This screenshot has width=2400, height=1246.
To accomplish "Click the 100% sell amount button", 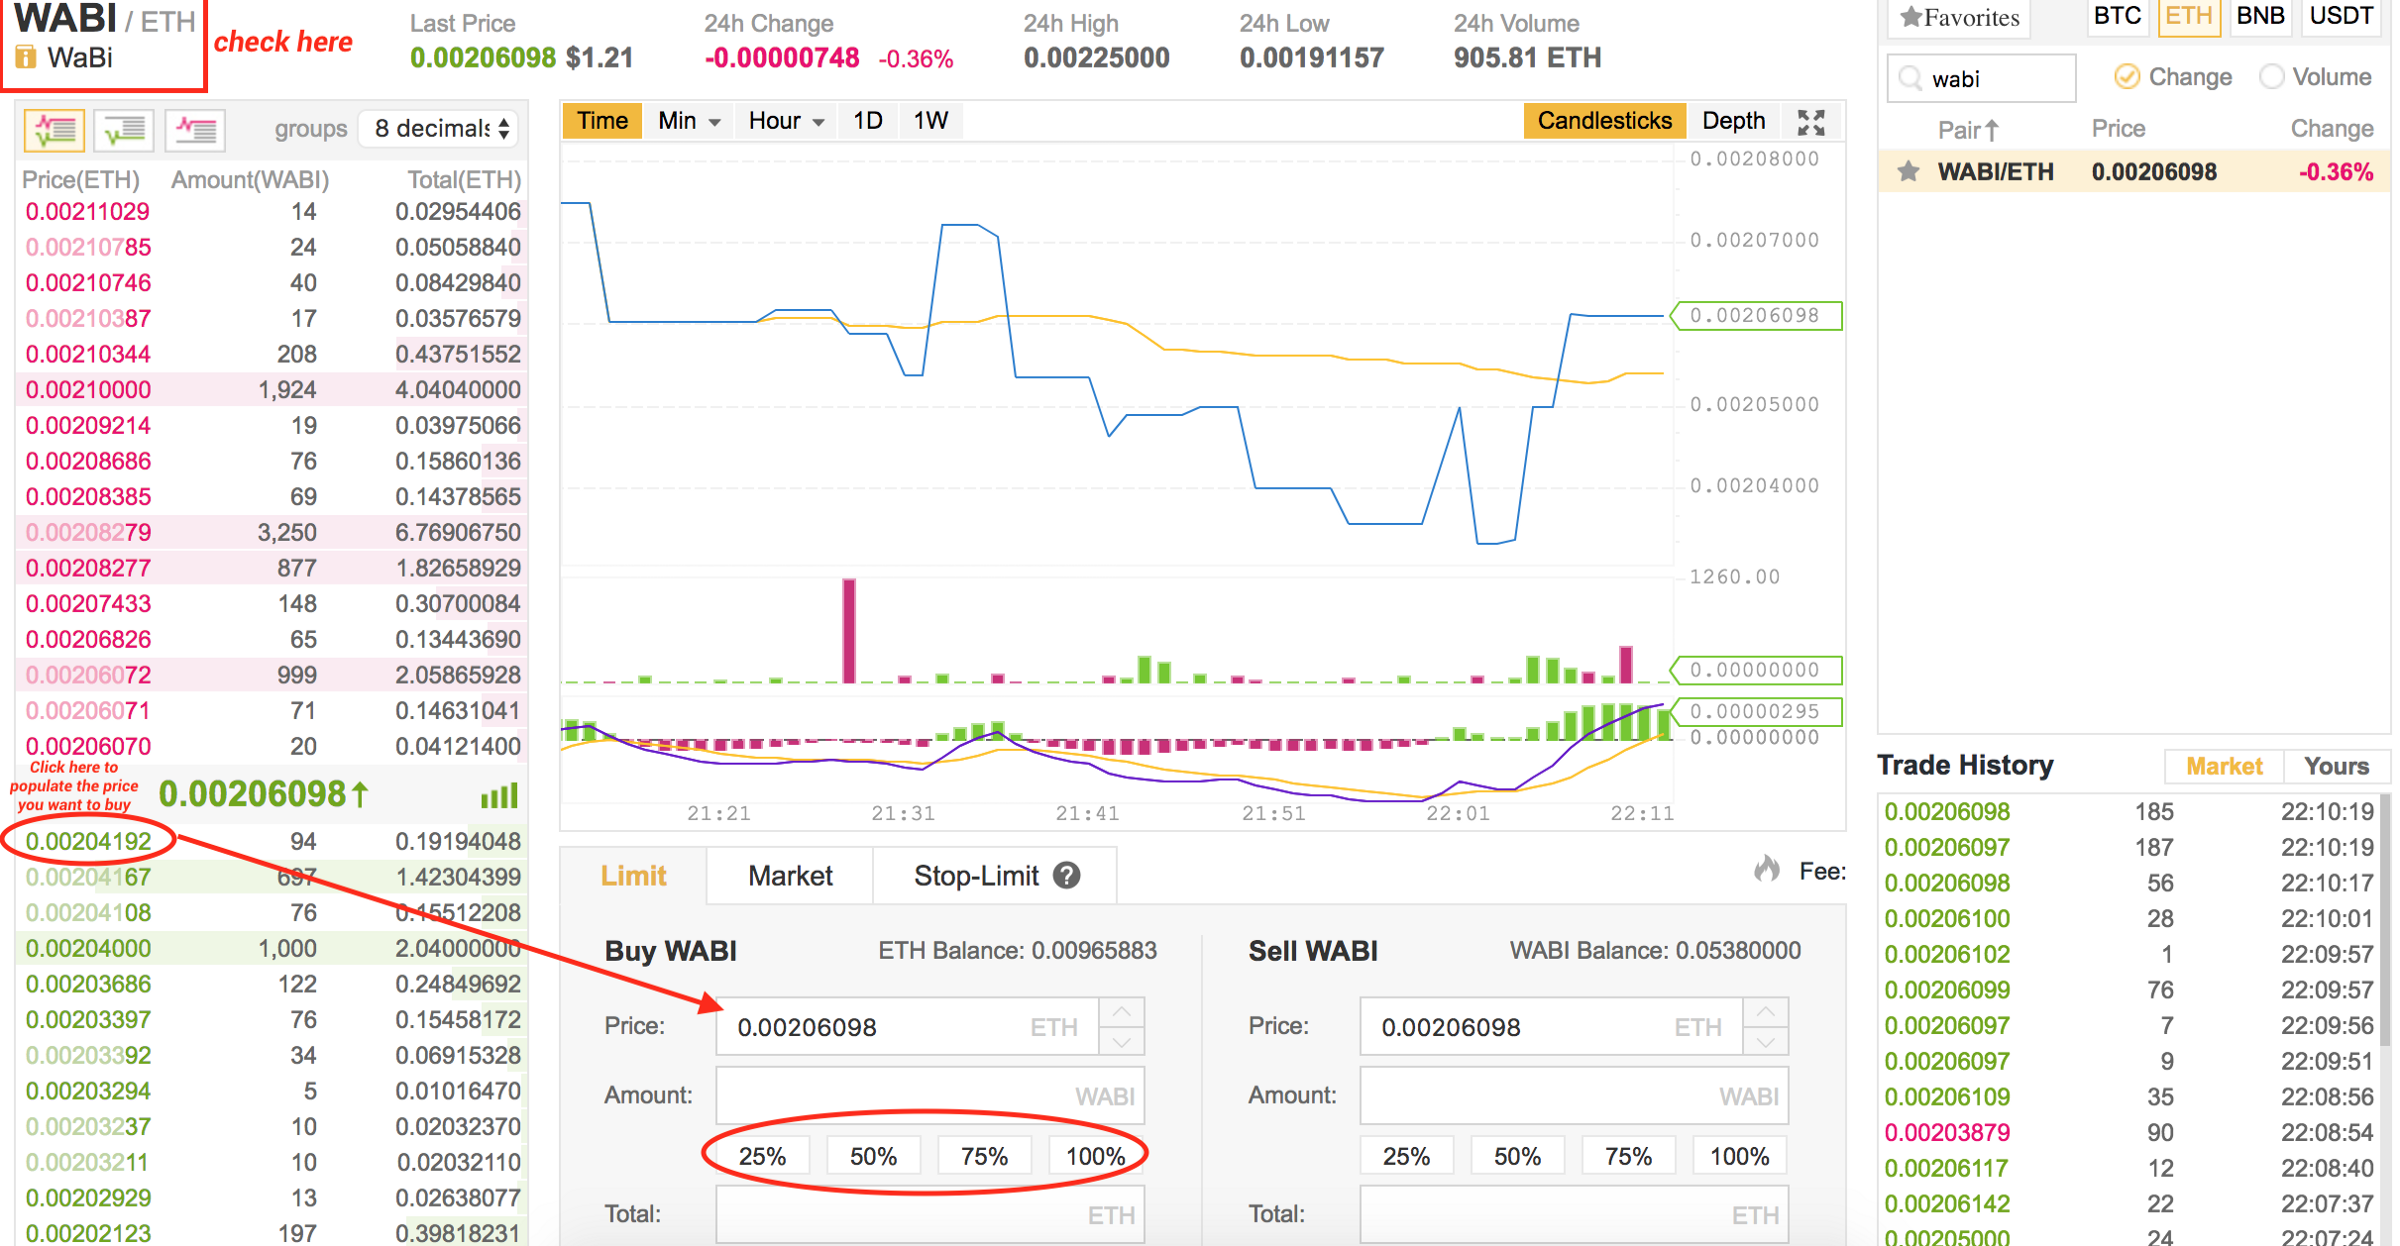I will (1739, 1156).
